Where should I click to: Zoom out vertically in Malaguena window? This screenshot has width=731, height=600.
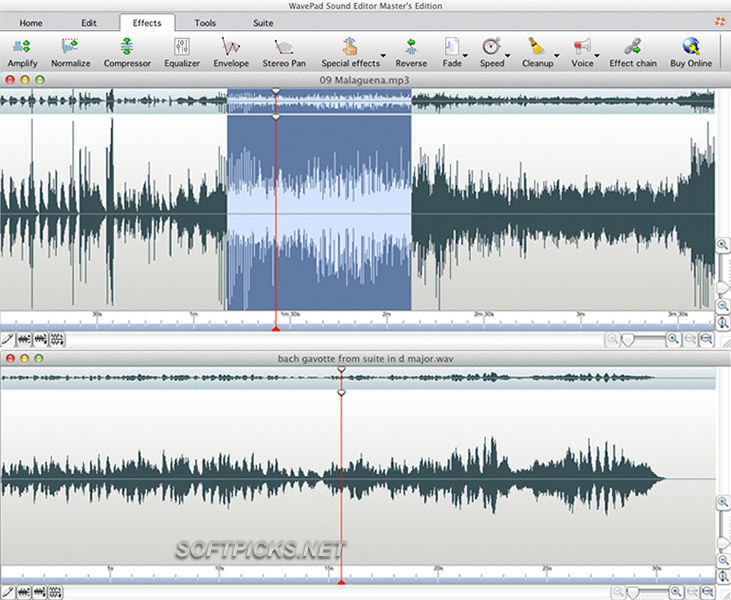(x=723, y=306)
